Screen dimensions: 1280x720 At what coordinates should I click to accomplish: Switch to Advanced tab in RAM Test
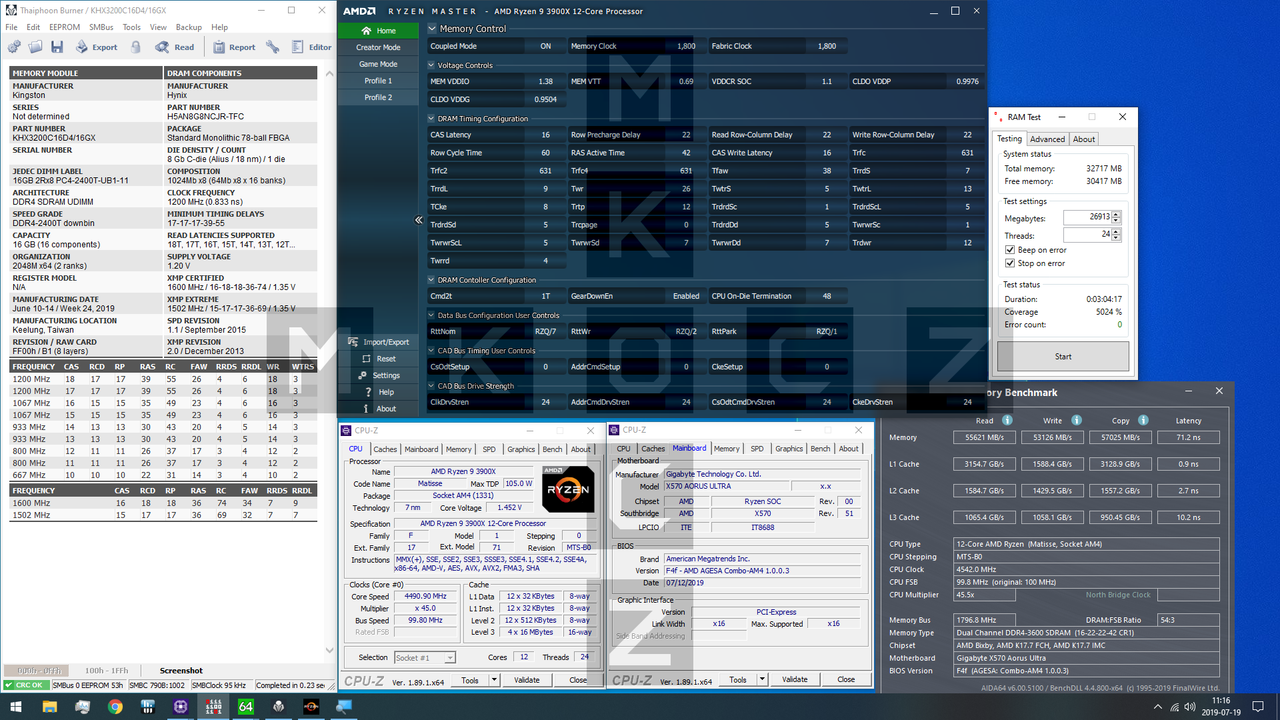pos(1047,139)
